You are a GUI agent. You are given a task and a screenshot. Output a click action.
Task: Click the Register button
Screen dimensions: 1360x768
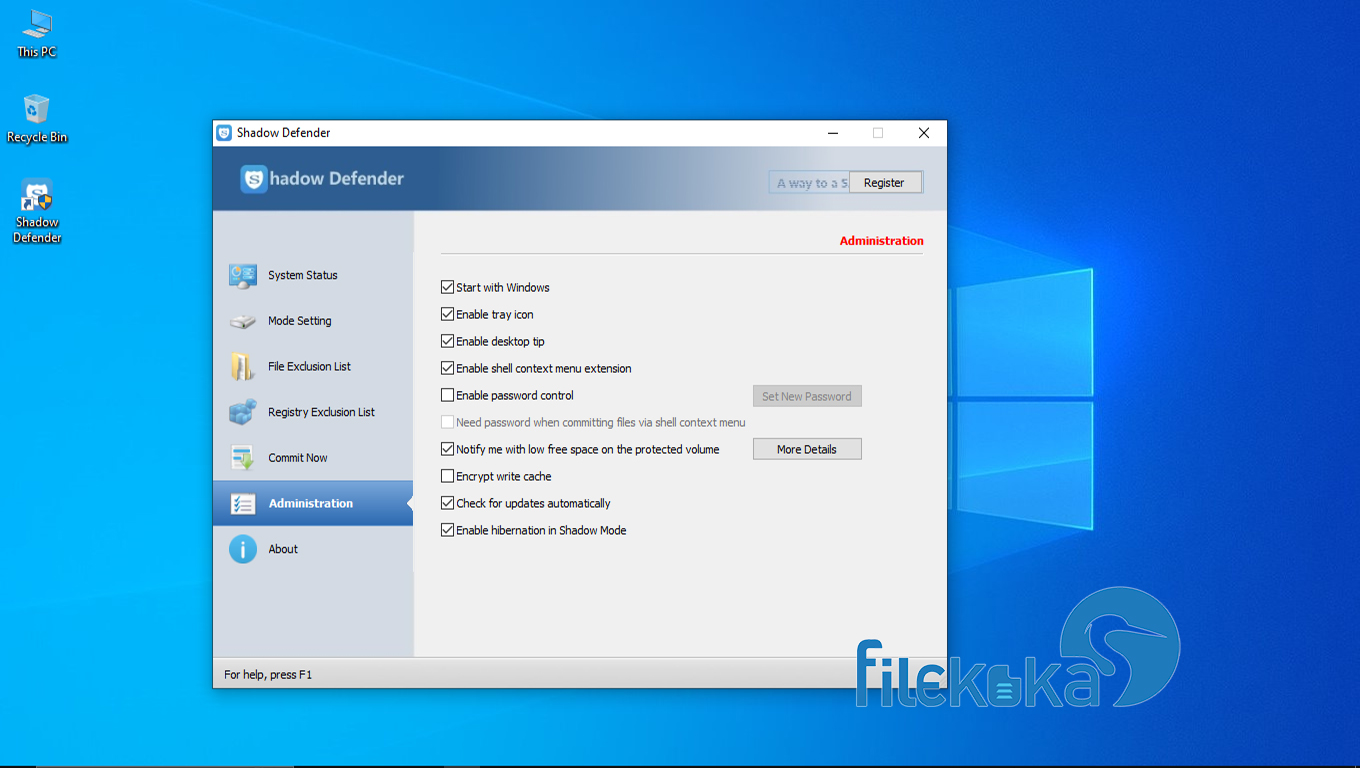(x=885, y=183)
